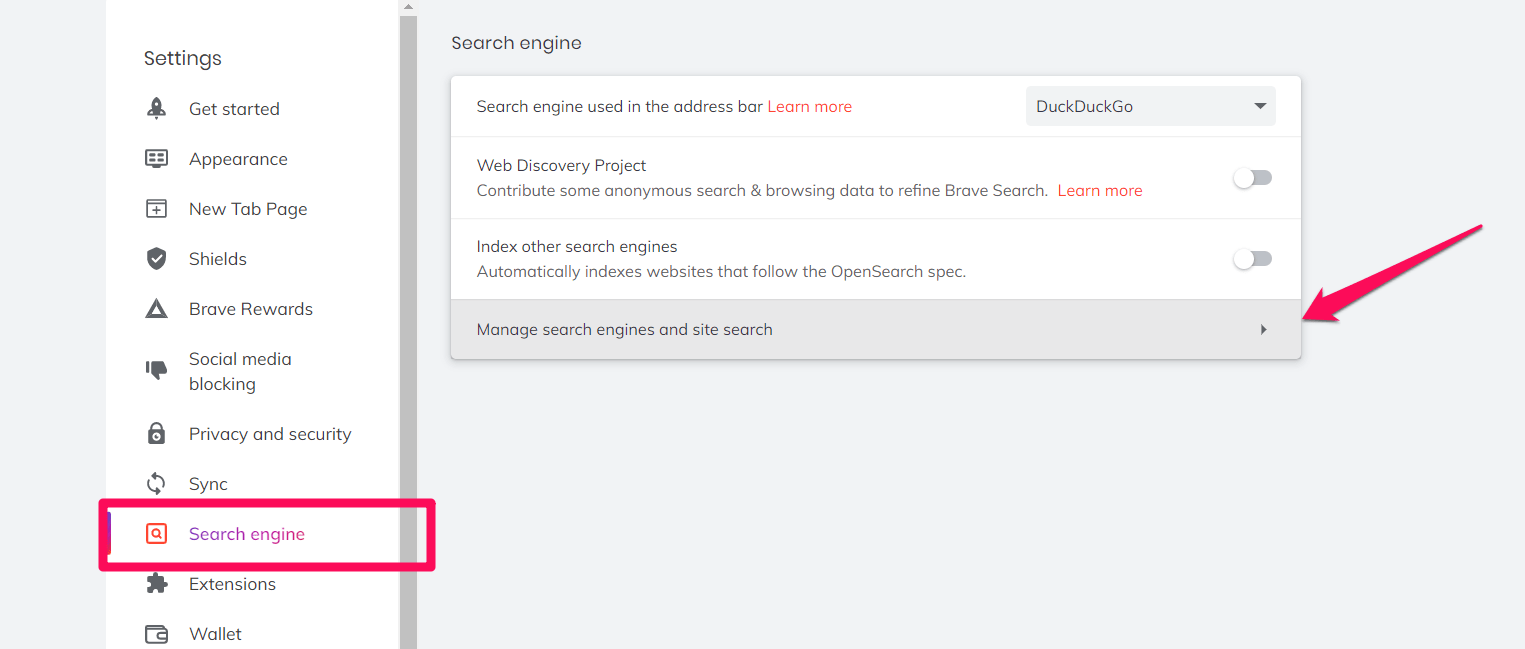Toggle the Web Discovery Project switch
1525x649 pixels.
click(x=1252, y=178)
